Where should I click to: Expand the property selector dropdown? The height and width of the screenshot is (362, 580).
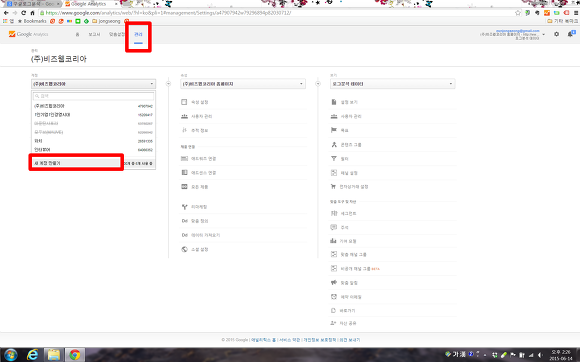(243, 84)
